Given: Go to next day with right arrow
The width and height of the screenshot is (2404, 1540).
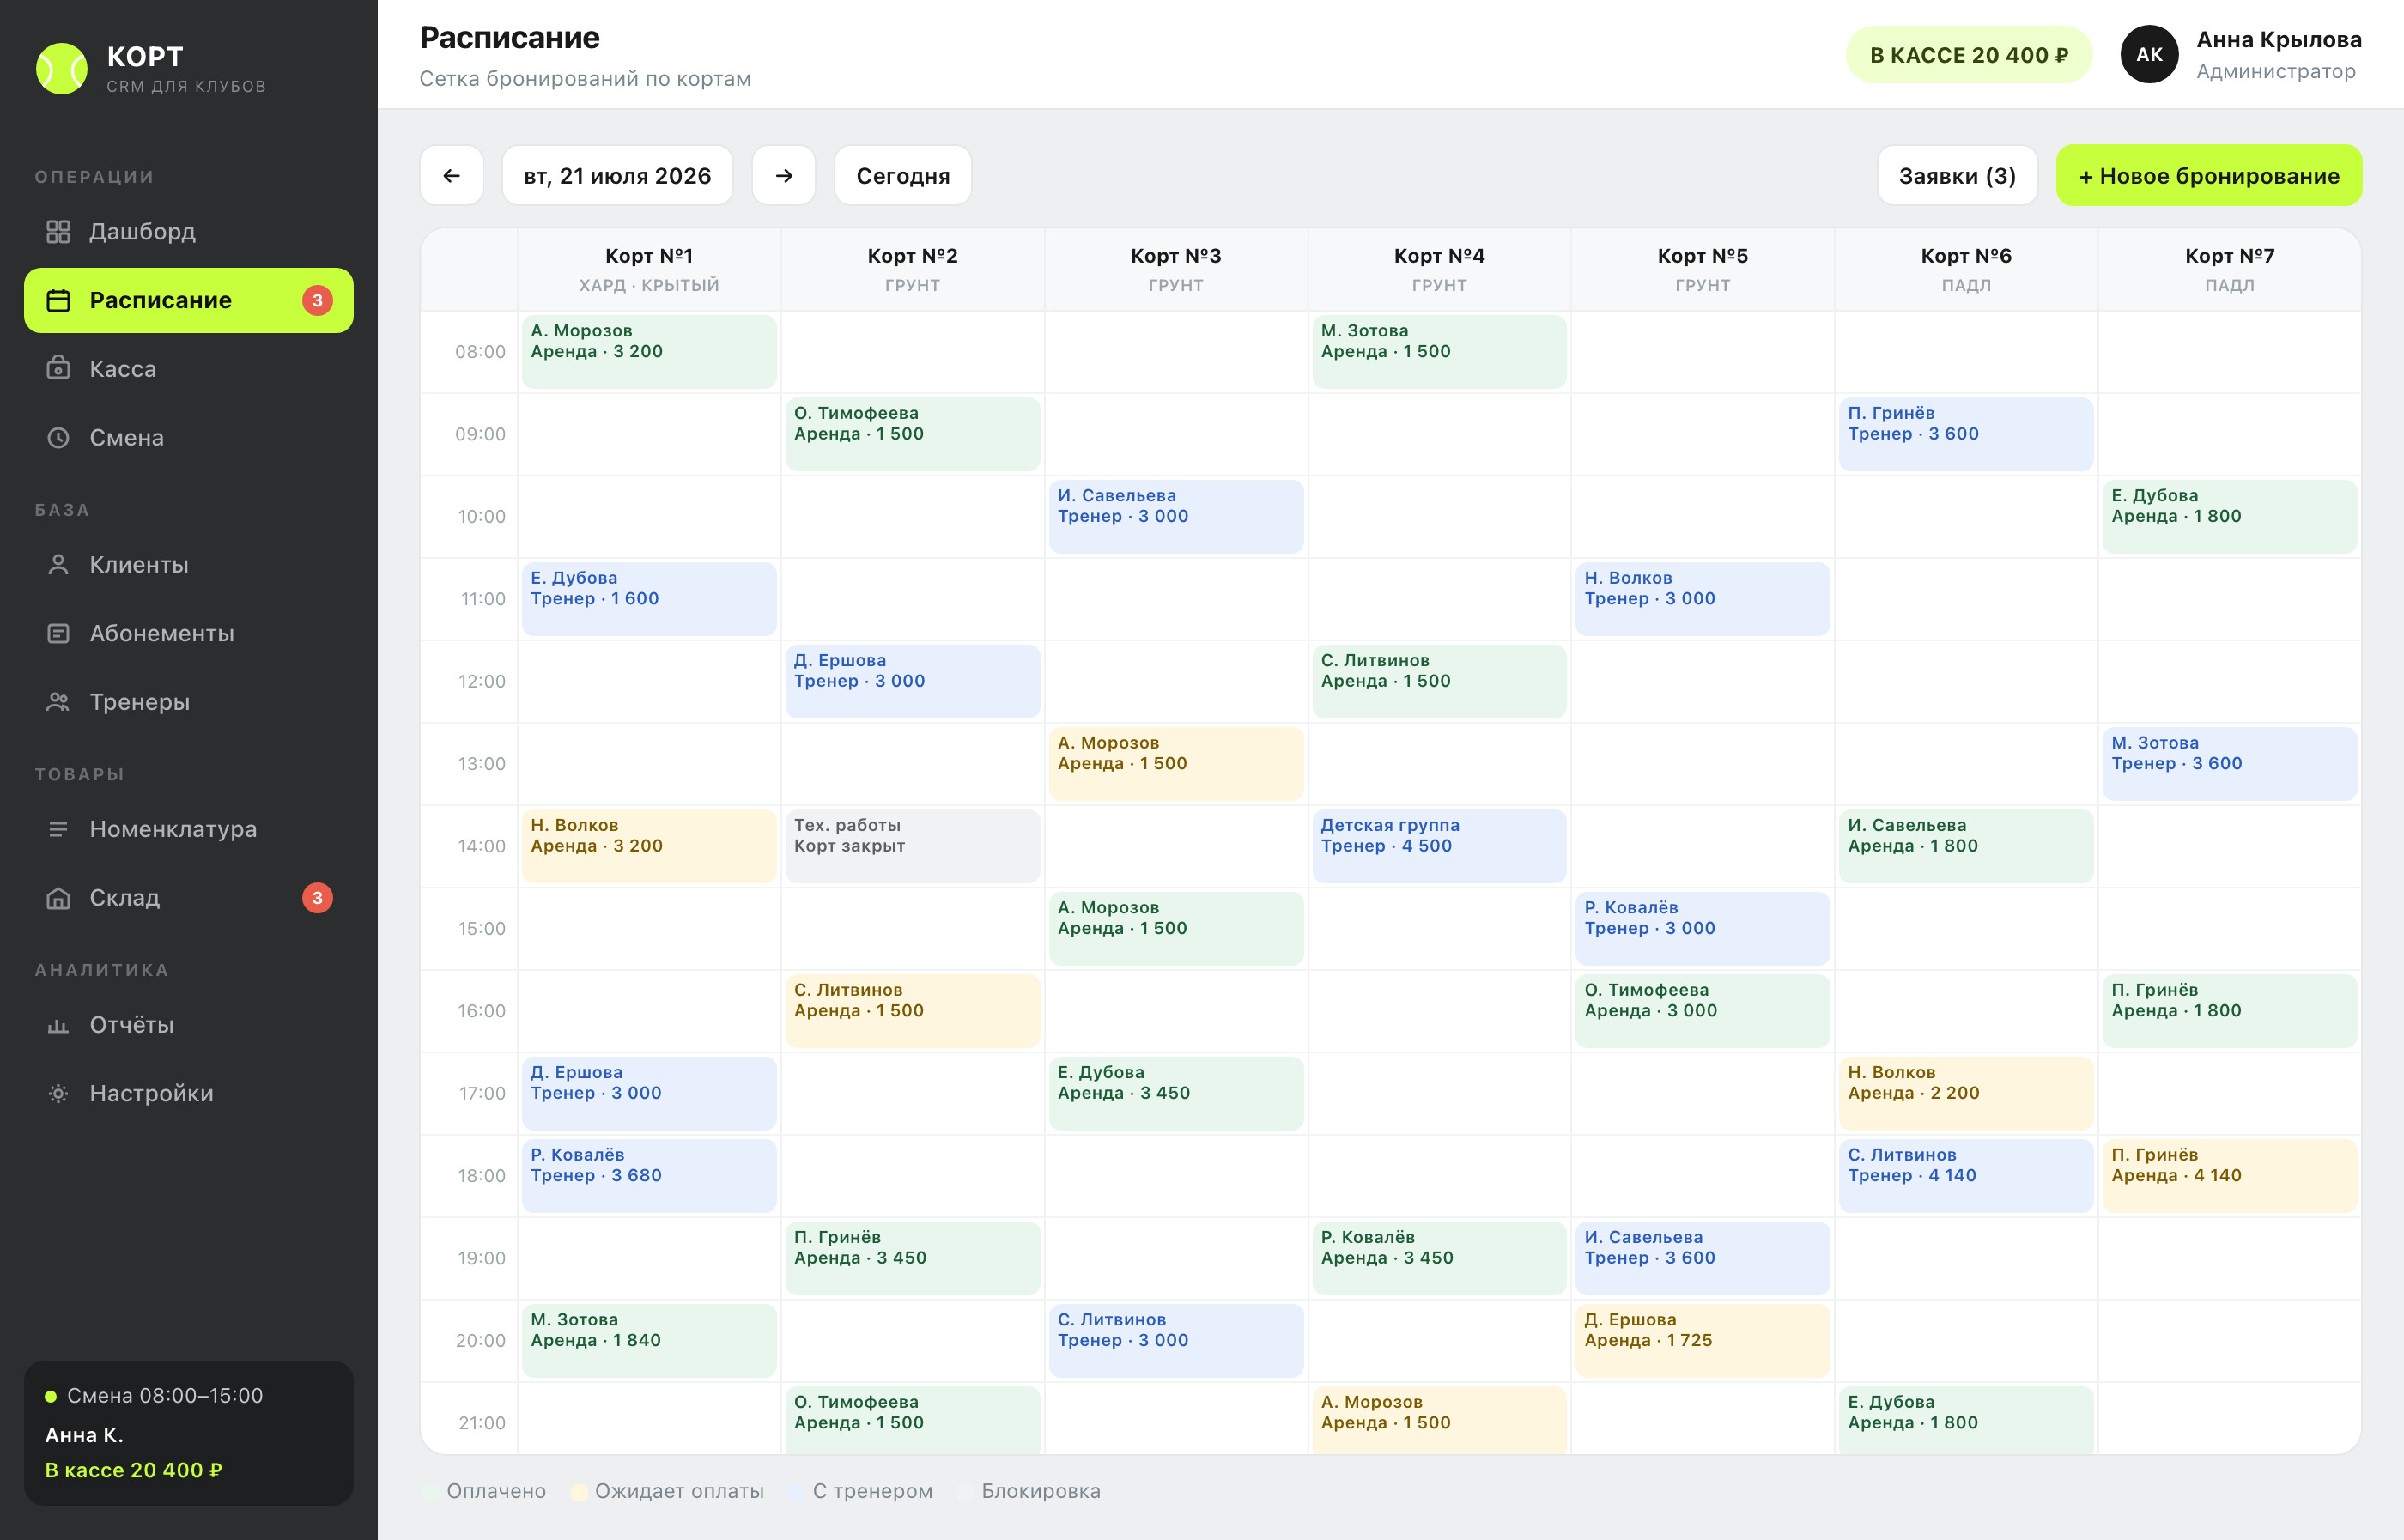Looking at the screenshot, I should [x=784, y=176].
